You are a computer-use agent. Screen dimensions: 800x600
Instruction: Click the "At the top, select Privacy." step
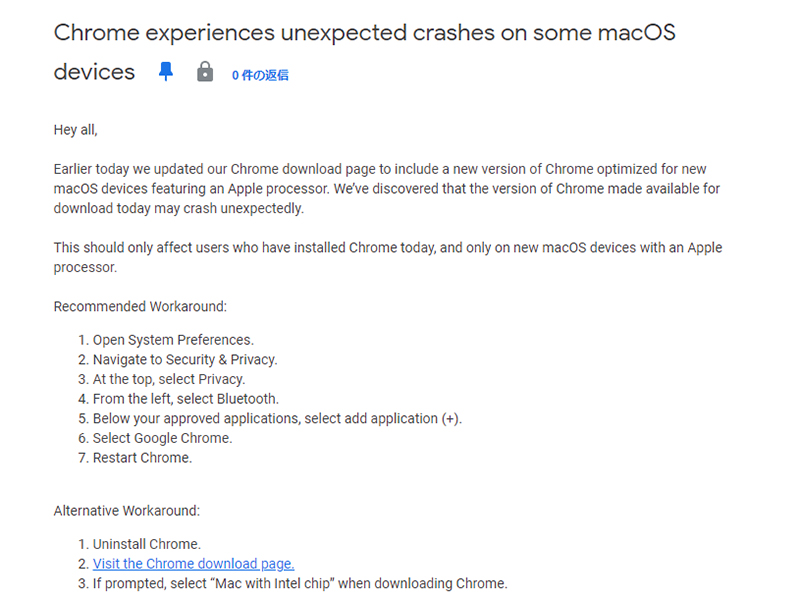169,379
